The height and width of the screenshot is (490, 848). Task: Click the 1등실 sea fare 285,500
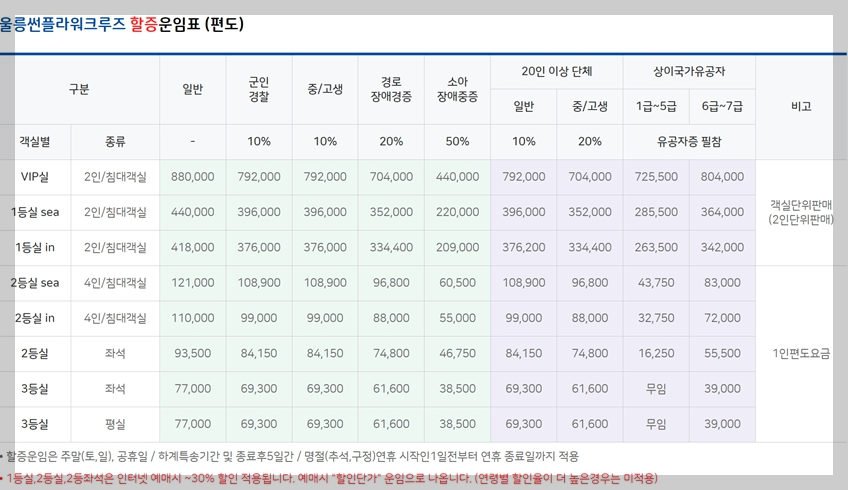(656, 212)
